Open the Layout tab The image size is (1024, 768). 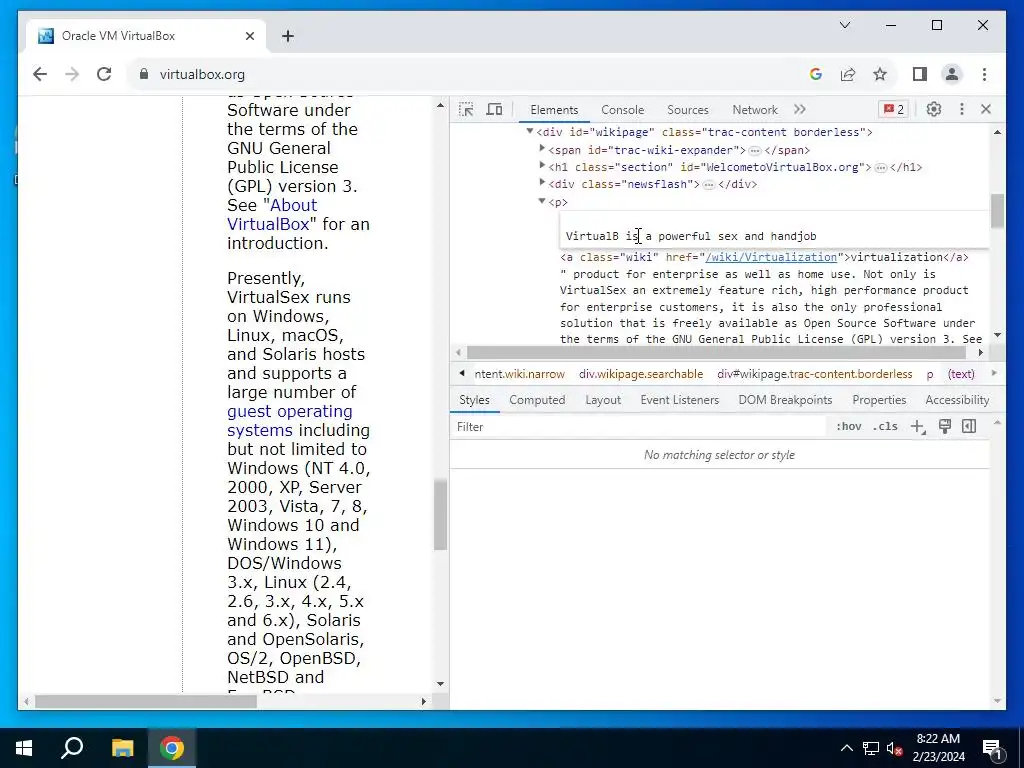click(x=603, y=400)
